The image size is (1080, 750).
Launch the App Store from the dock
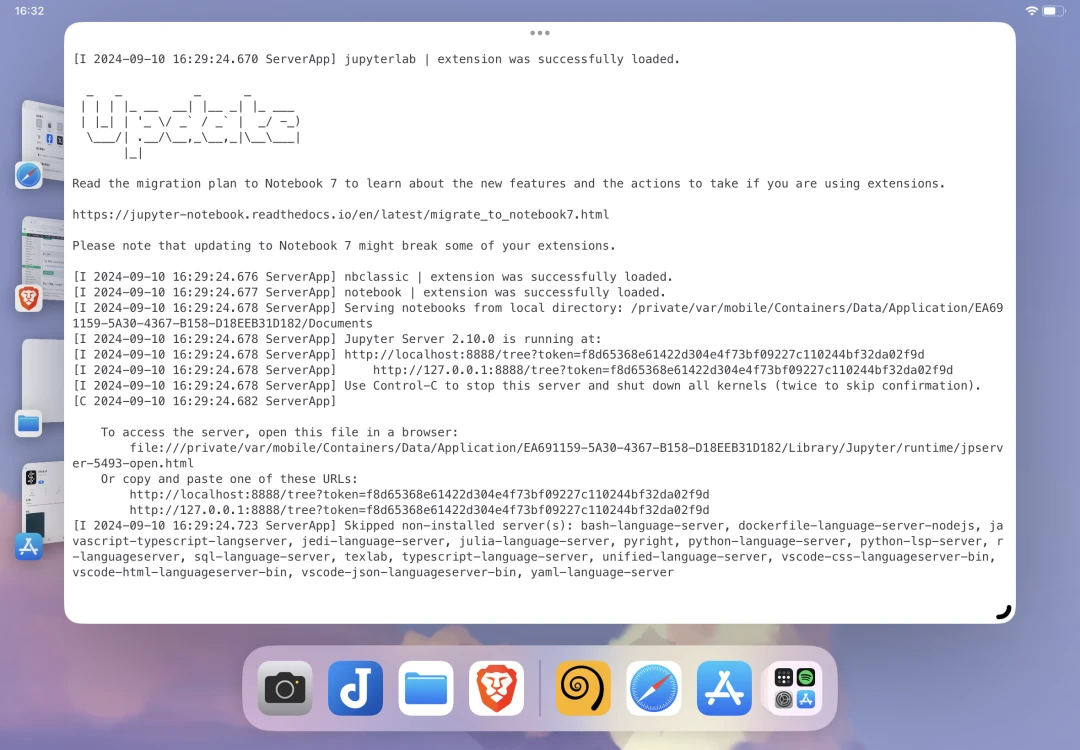(x=724, y=688)
